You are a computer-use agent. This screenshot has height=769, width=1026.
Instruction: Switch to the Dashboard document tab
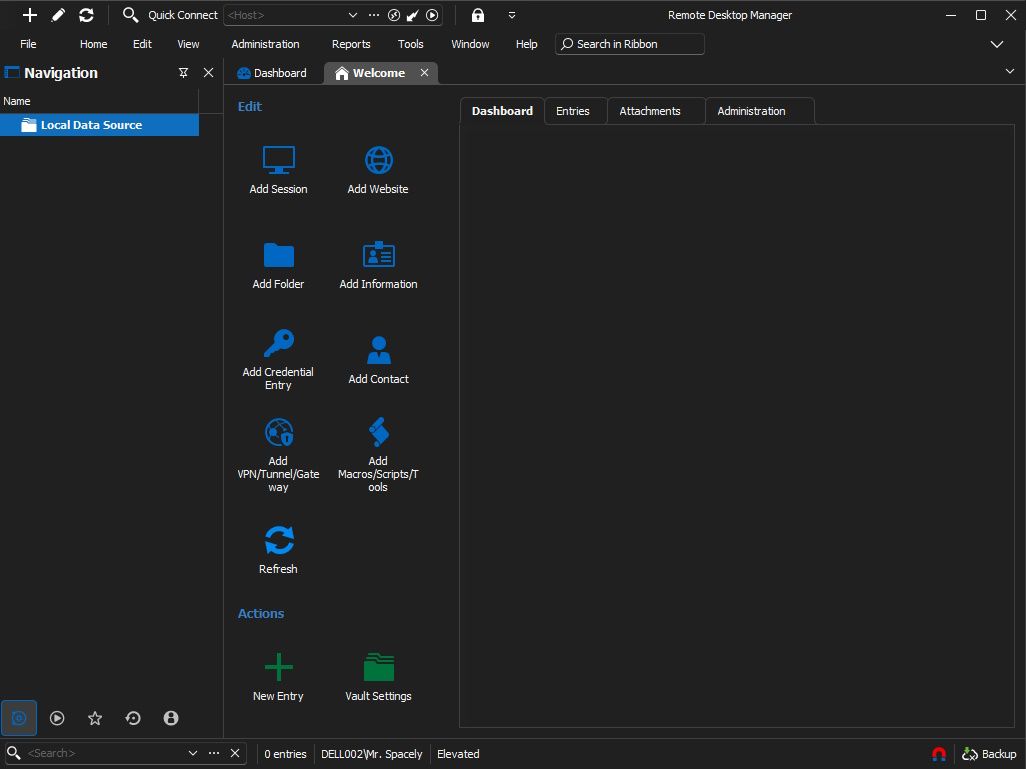(272, 73)
